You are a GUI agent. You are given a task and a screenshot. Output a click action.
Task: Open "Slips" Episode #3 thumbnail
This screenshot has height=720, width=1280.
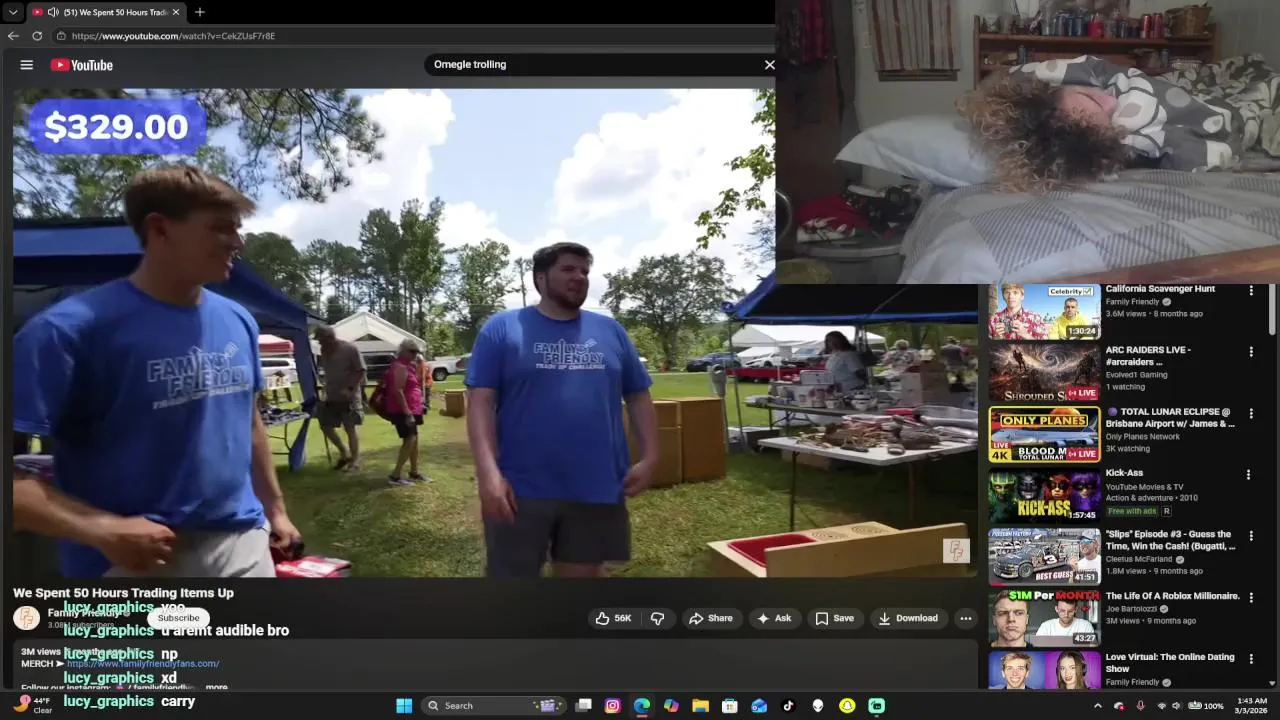click(1044, 557)
